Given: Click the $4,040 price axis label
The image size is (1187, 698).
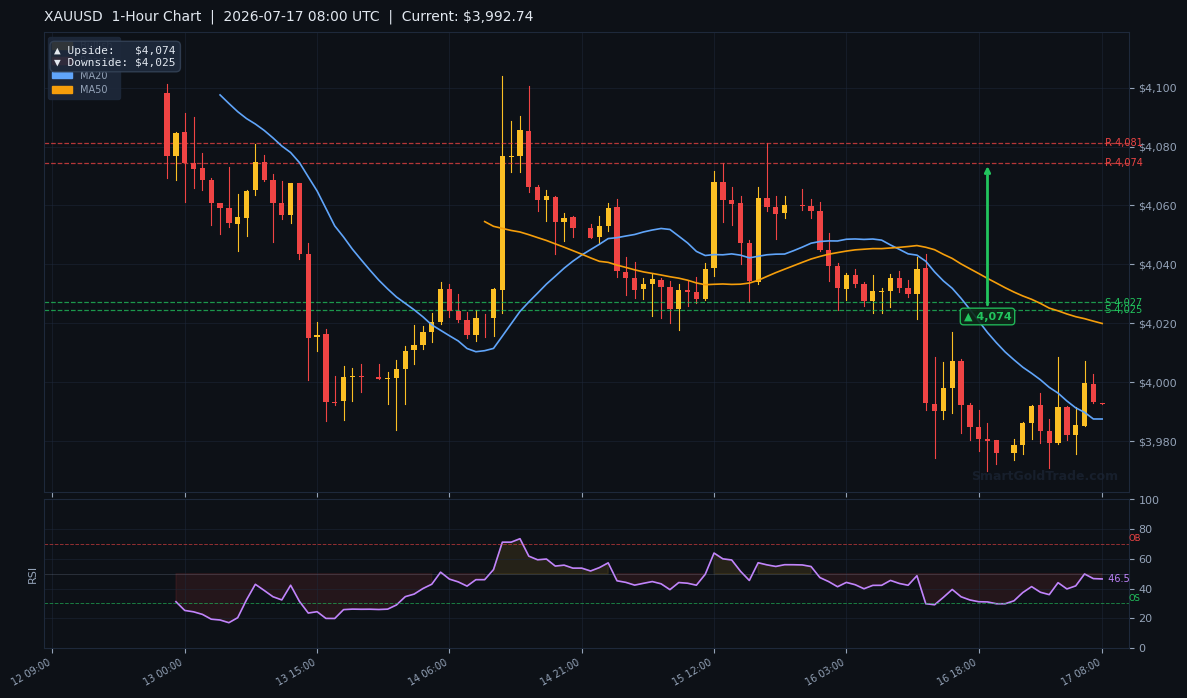Looking at the screenshot, I should pyautogui.click(x=1157, y=265).
